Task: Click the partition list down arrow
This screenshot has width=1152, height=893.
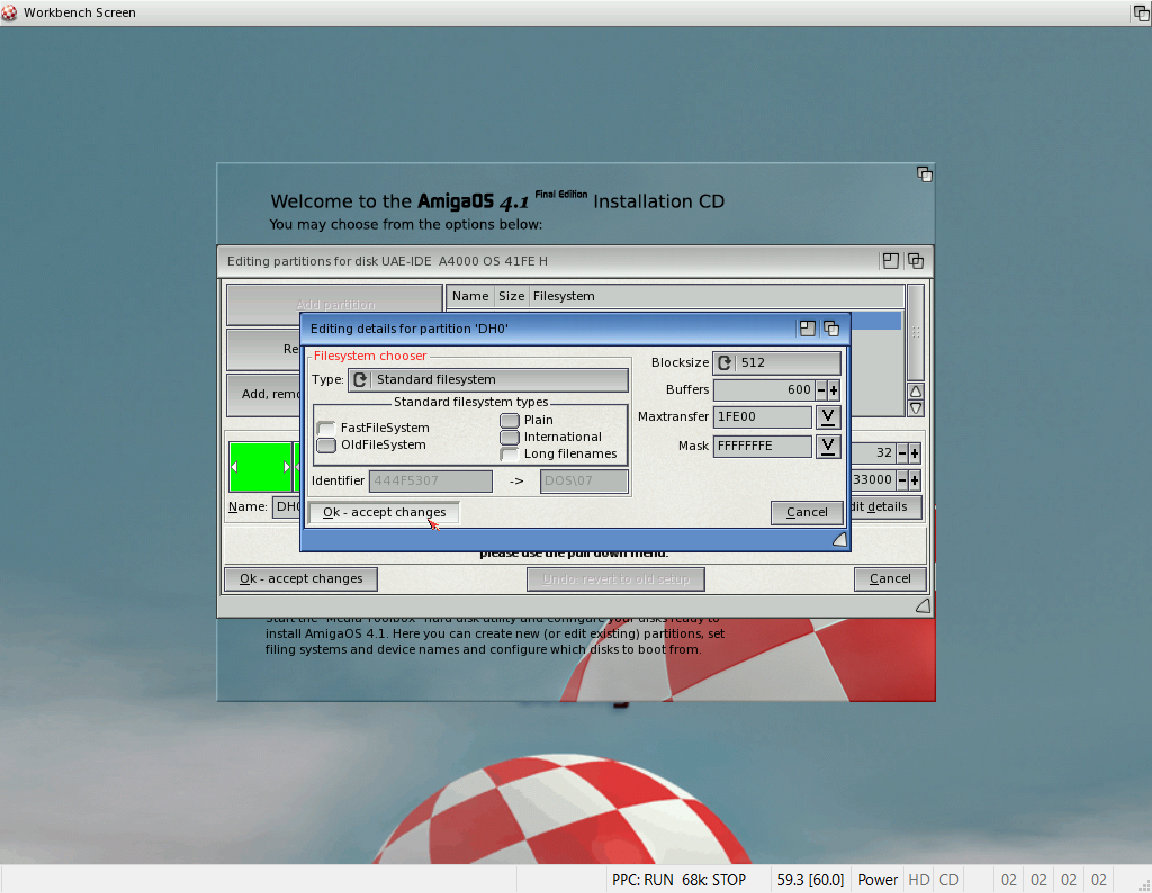Action: 915,408
